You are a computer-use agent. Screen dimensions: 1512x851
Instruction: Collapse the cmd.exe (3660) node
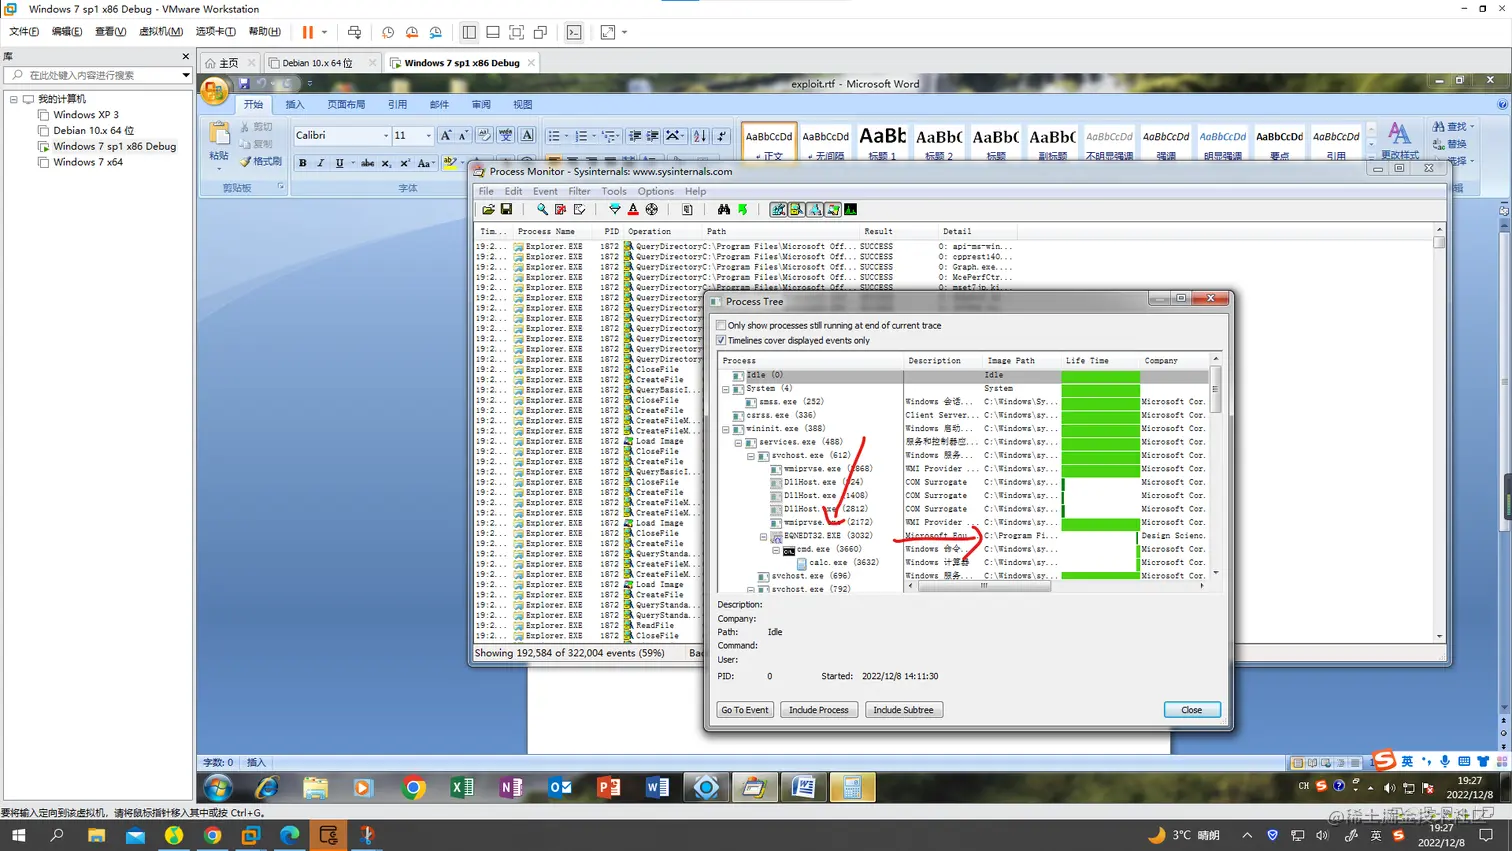coord(776,550)
